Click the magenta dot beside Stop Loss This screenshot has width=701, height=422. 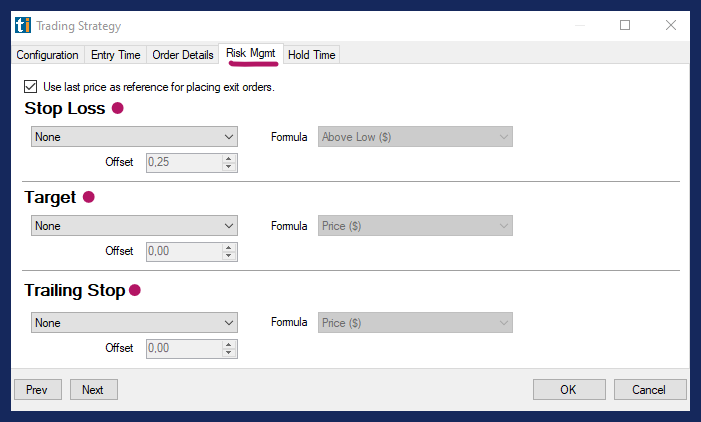118,108
